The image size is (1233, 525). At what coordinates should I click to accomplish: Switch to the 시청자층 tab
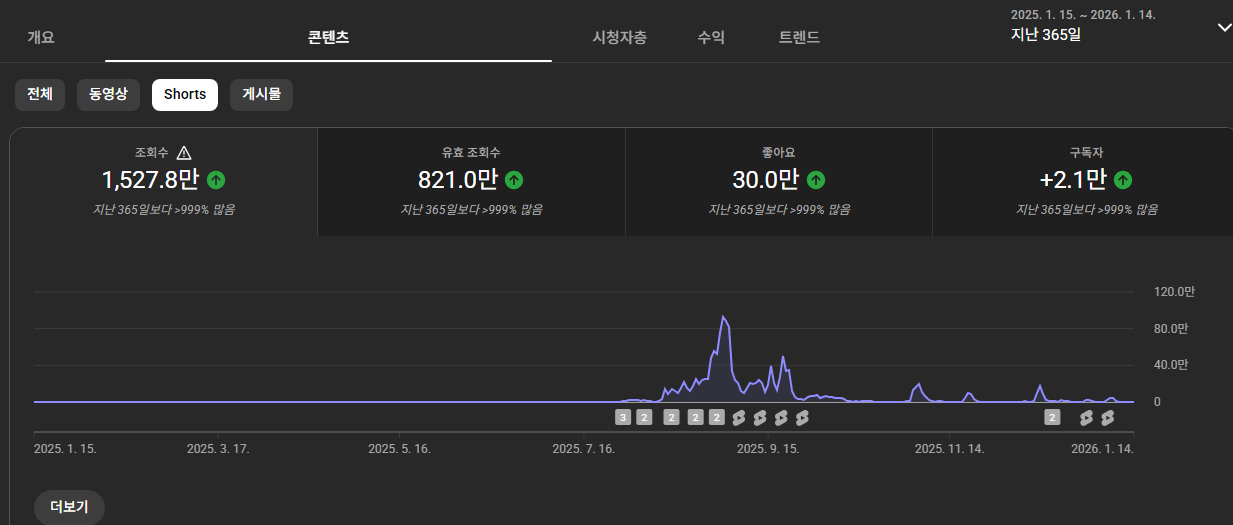tap(619, 38)
